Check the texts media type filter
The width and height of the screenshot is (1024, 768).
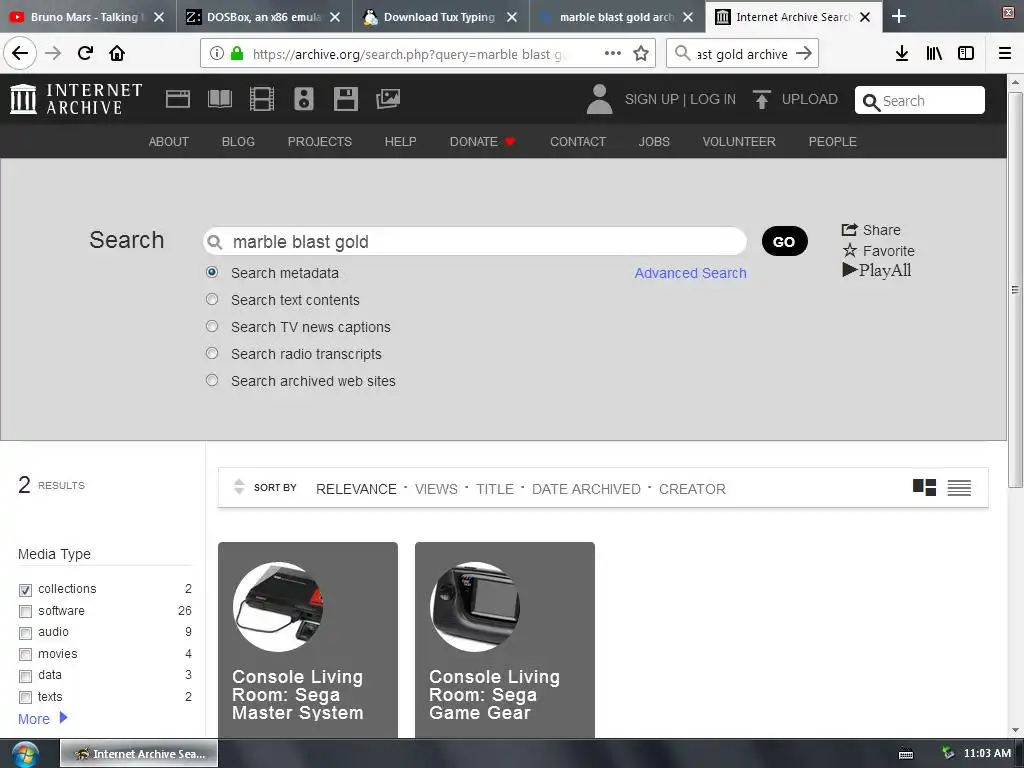pos(25,697)
